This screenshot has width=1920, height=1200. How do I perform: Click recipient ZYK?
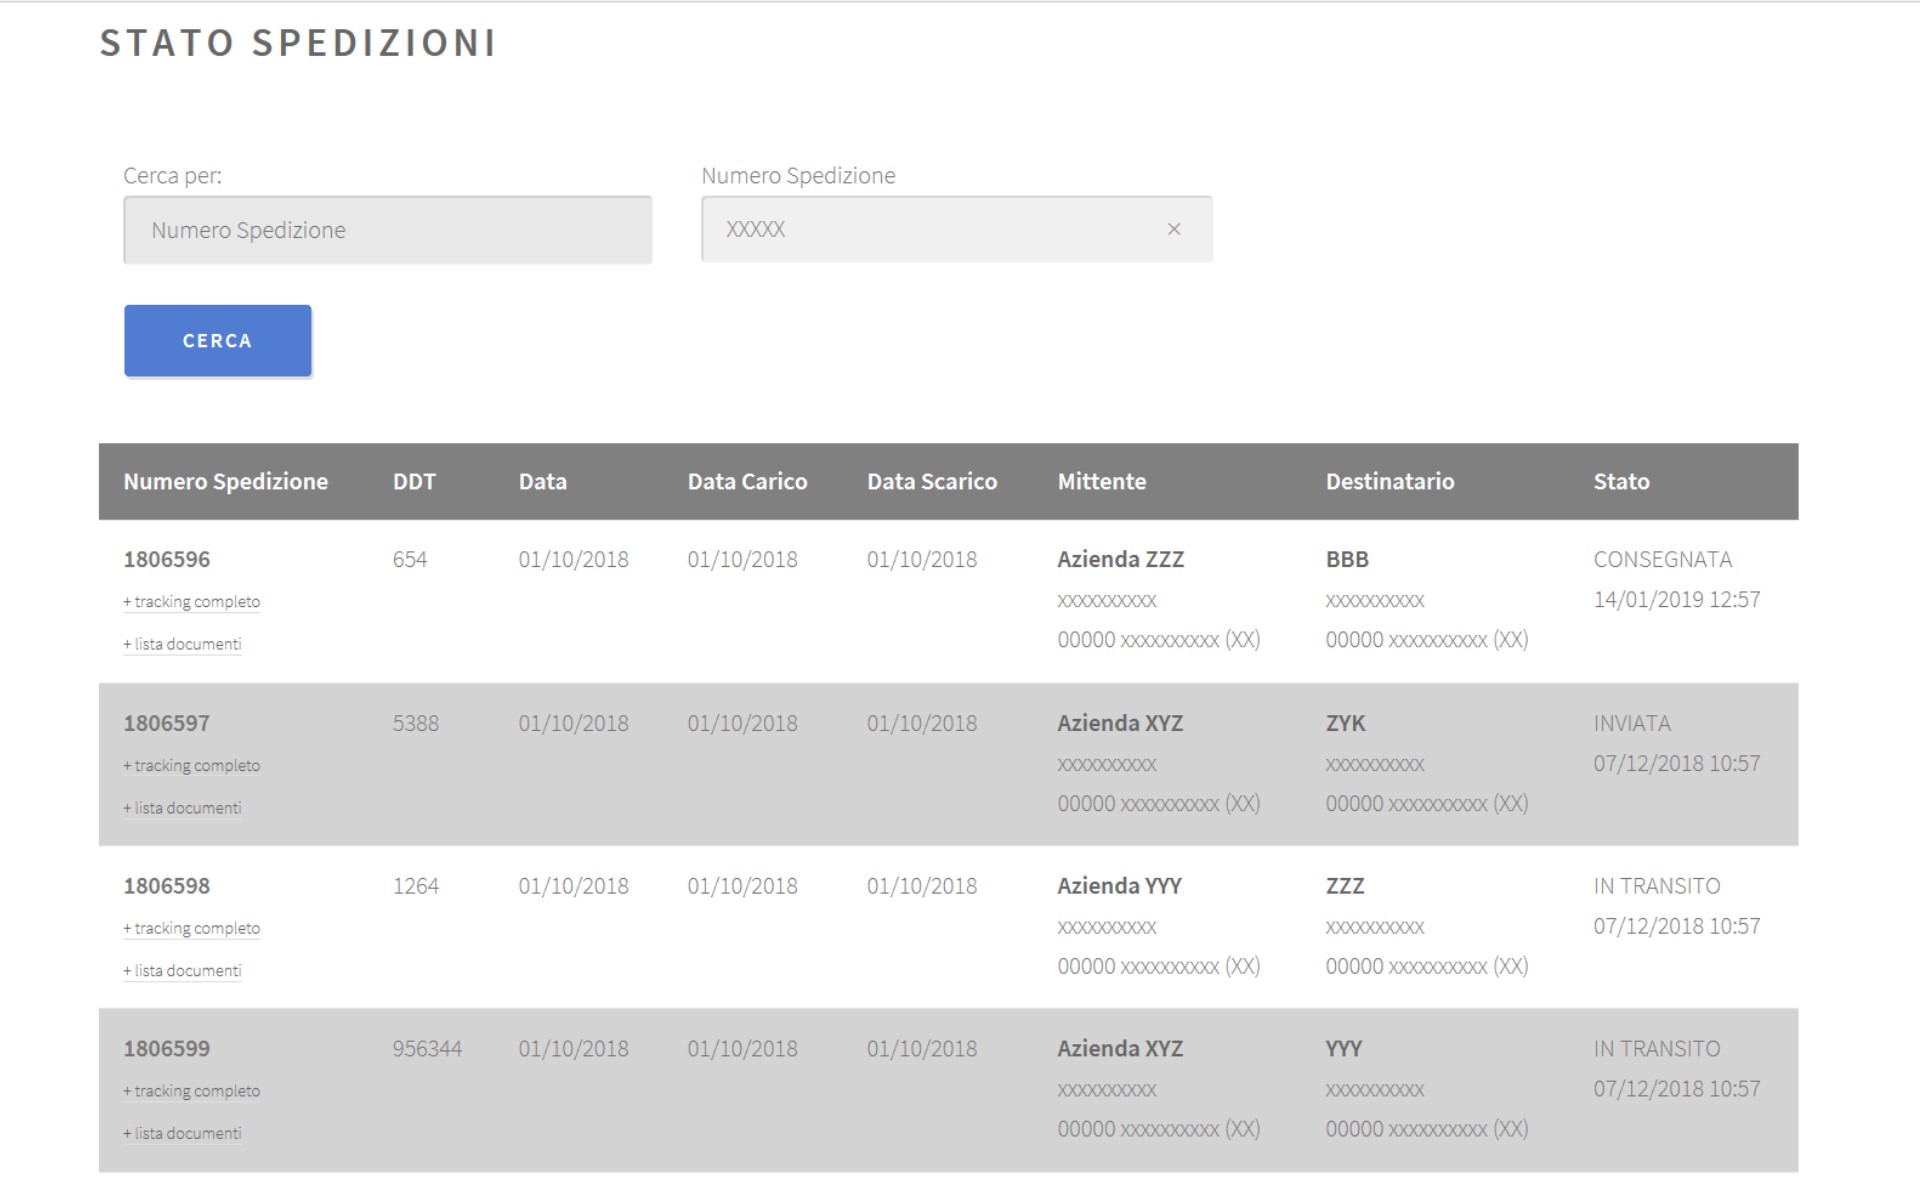click(1346, 724)
